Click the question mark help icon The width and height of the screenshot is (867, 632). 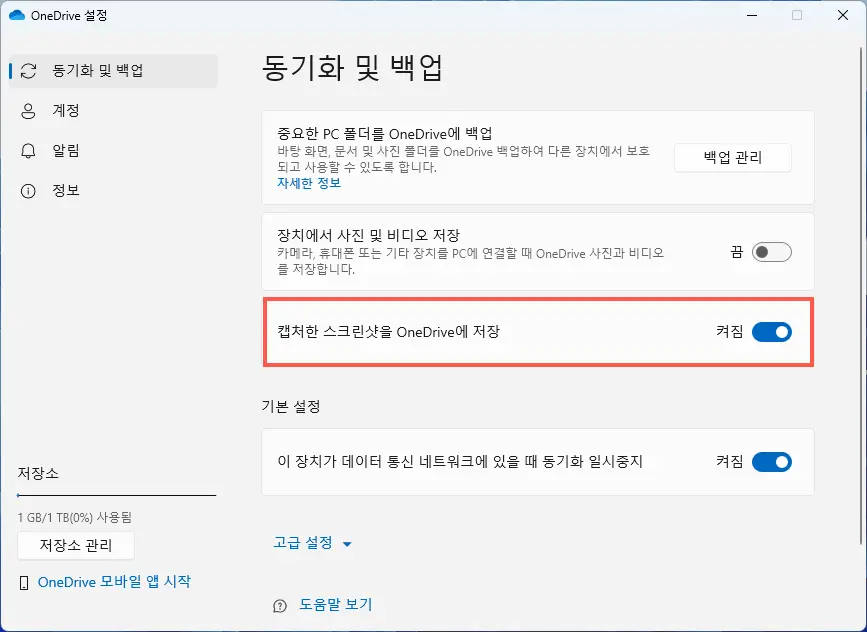pos(280,606)
